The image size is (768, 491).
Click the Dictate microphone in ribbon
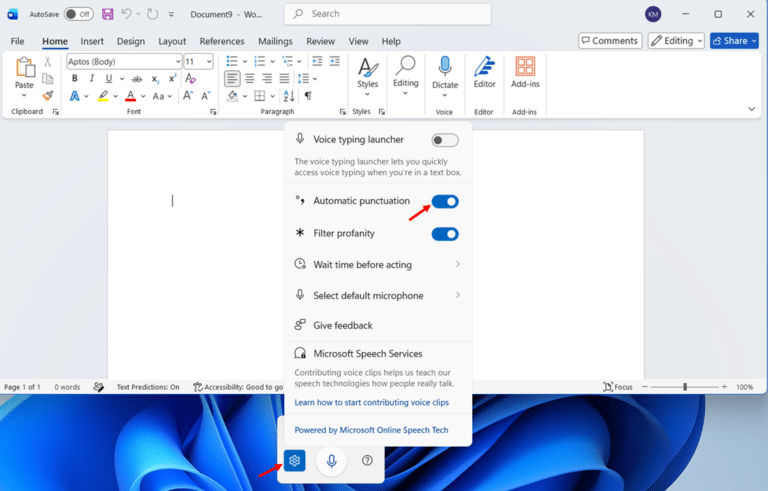pyautogui.click(x=445, y=67)
